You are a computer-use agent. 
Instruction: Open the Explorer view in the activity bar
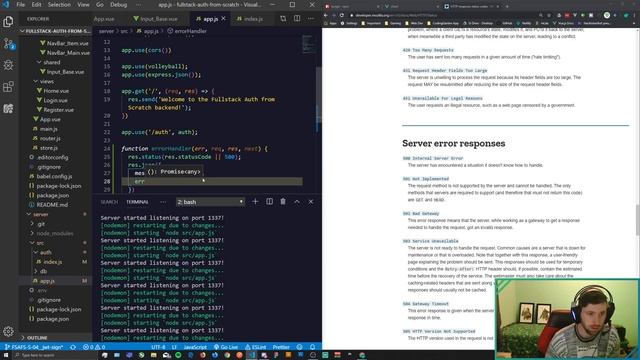[x=8, y=21]
